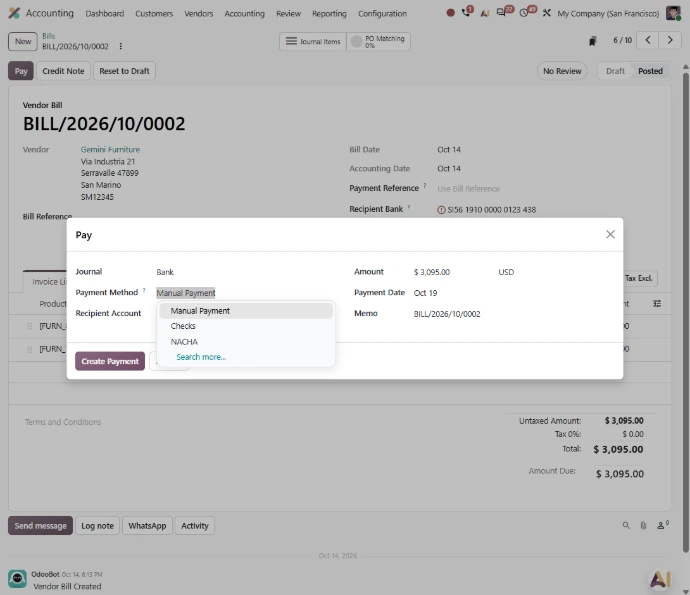This screenshot has height=595, width=690.
Task: Click the Log note button
Action: coord(97,525)
